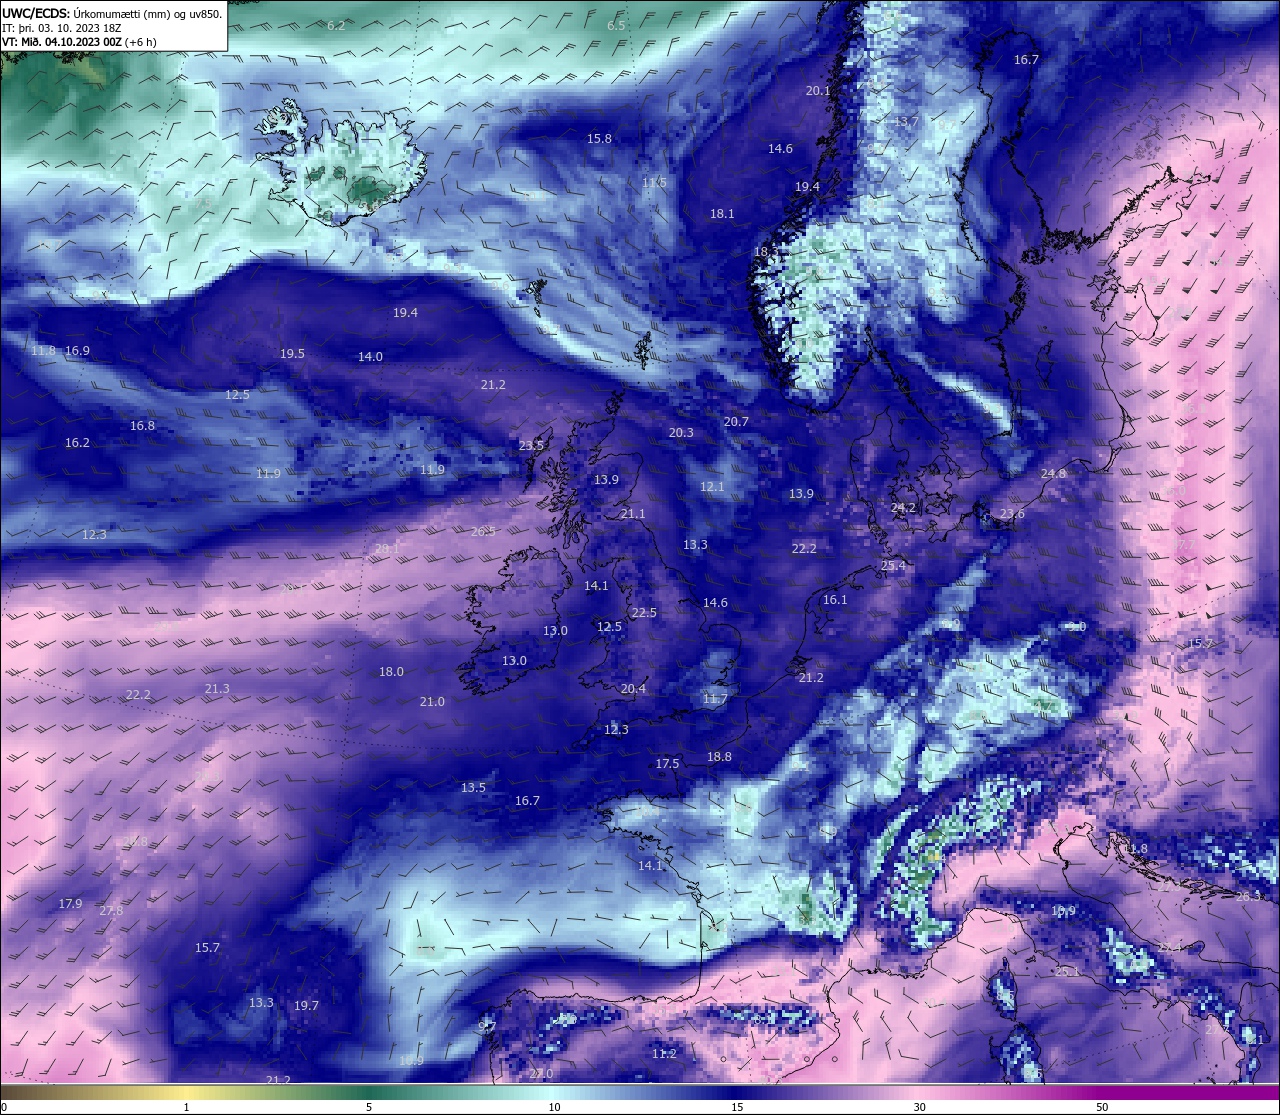Select the 14.0 value label

370,357
